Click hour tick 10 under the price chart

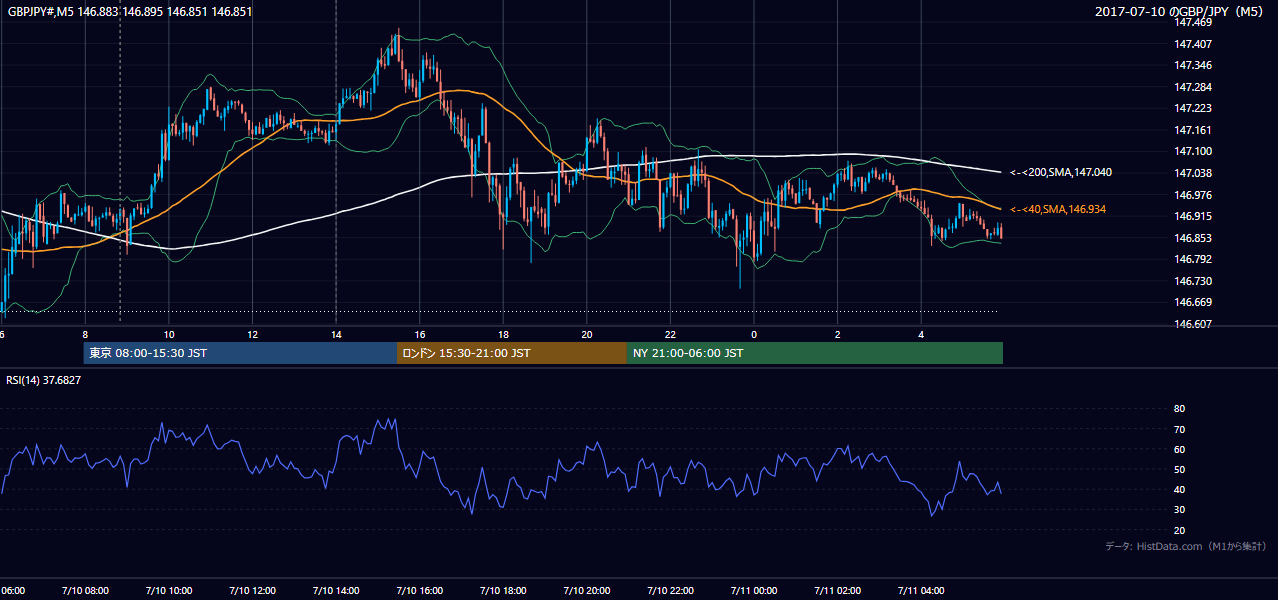(x=169, y=334)
